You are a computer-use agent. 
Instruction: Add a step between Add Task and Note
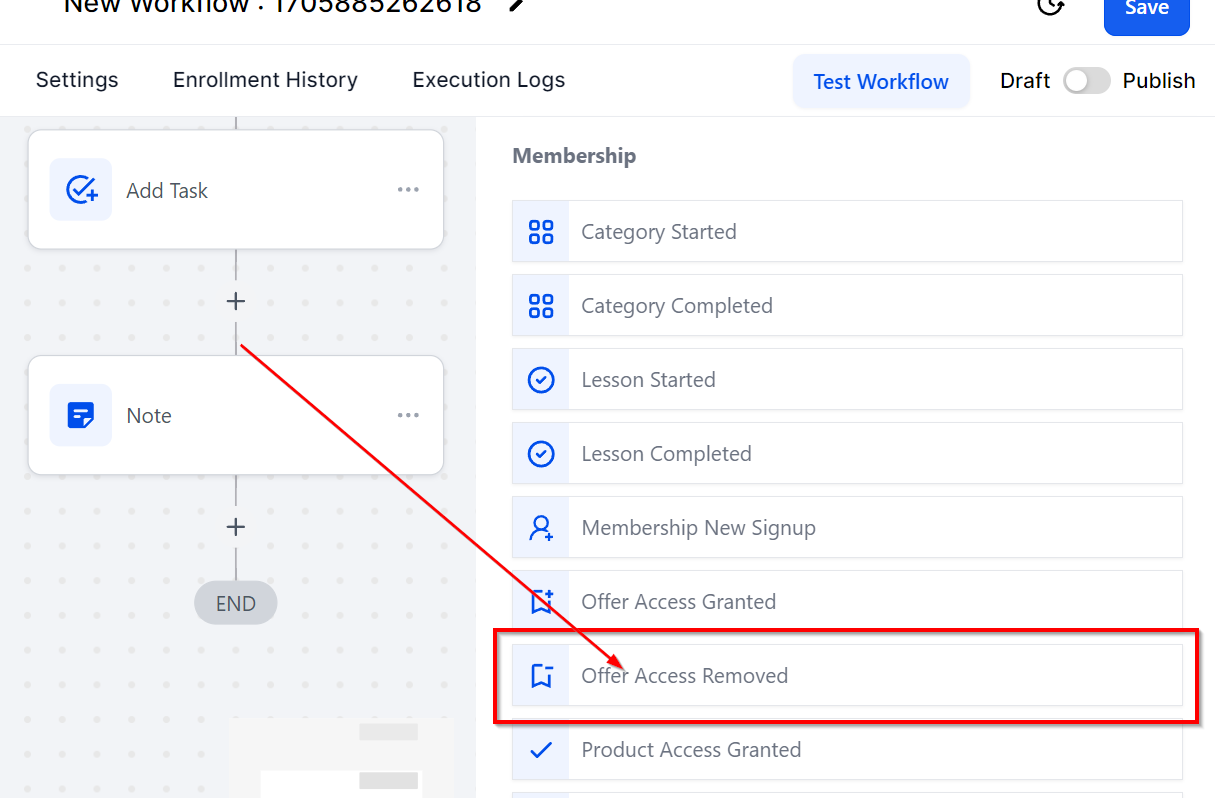(x=236, y=301)
